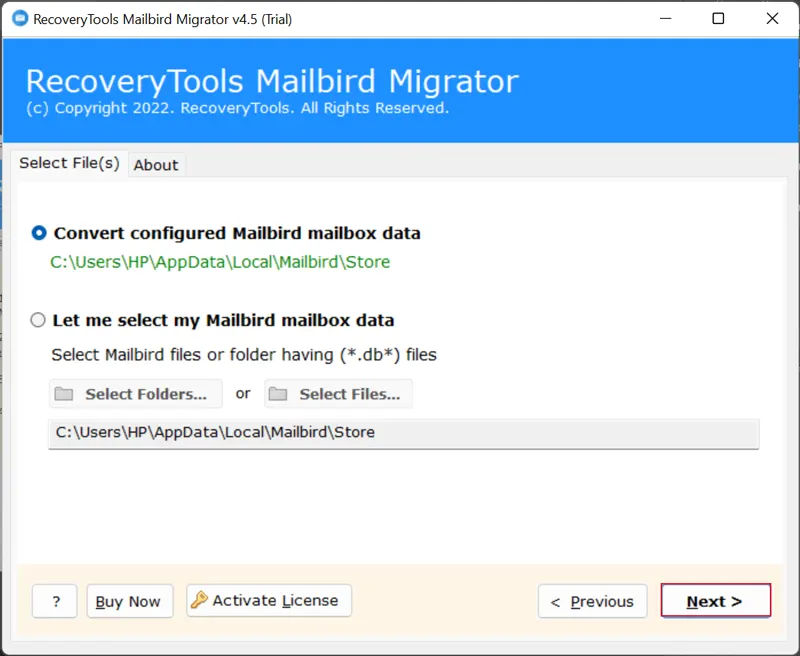This screenshot has width=800, height=656.
Task: Click the Mailbird Store path input field
Action: [x=403, y=433]
